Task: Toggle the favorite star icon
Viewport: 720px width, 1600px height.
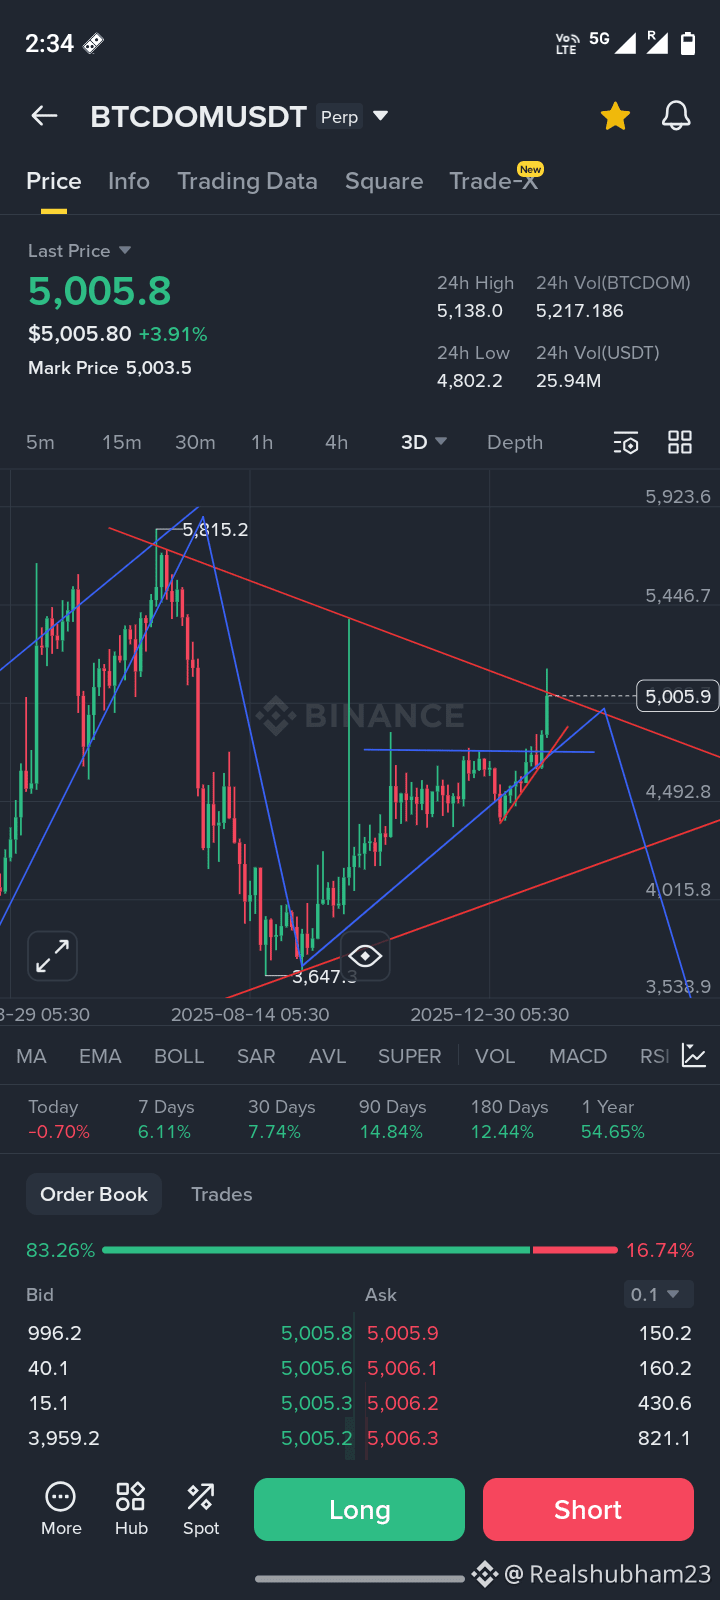Action: 615,116
